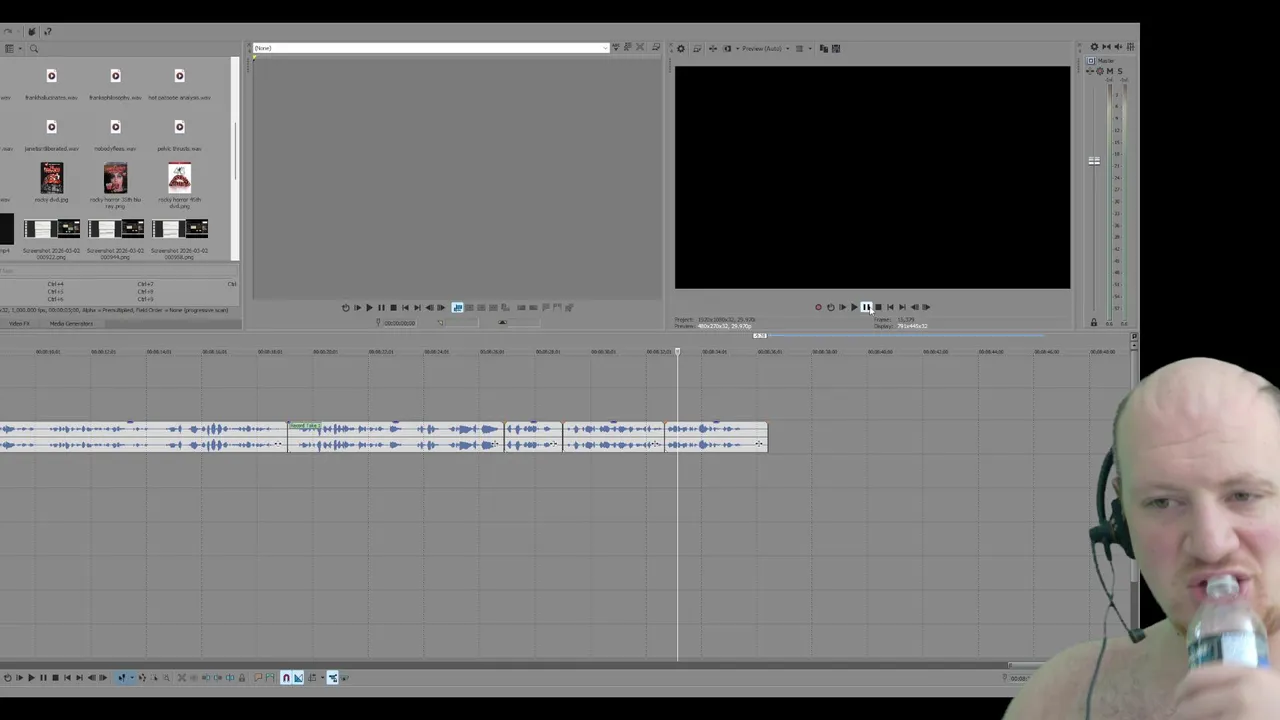Toggle the Master fader channel lock
Viewport: 1280px width, 720px height.
(1093, 322)
